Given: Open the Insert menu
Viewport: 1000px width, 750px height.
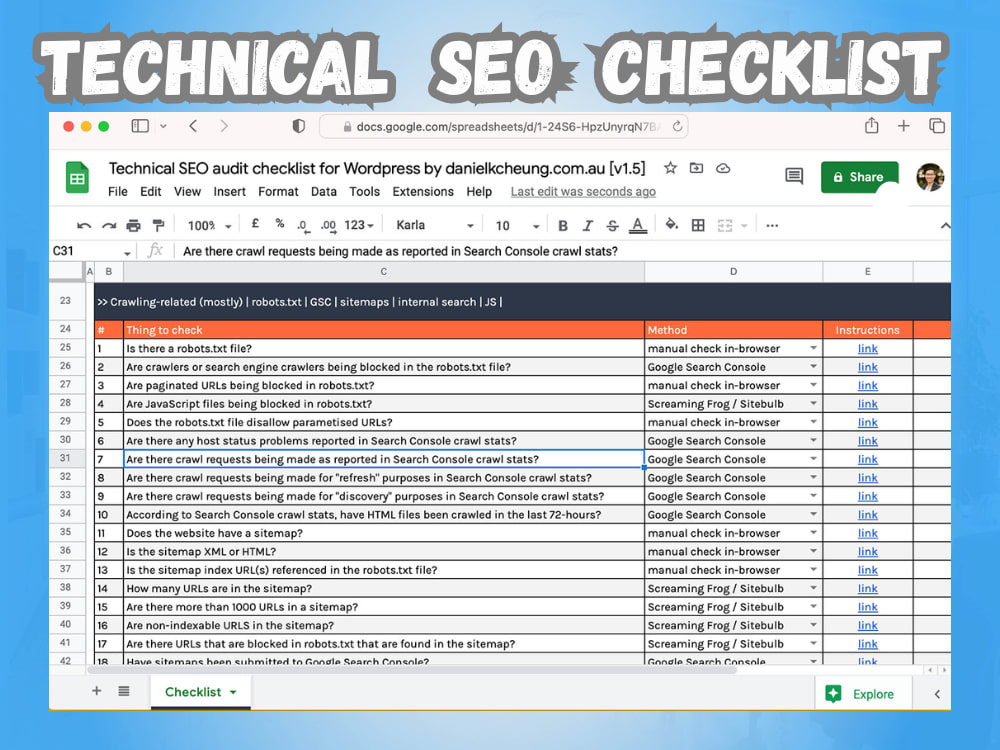Looking at the screenshot, I should 230,192.
